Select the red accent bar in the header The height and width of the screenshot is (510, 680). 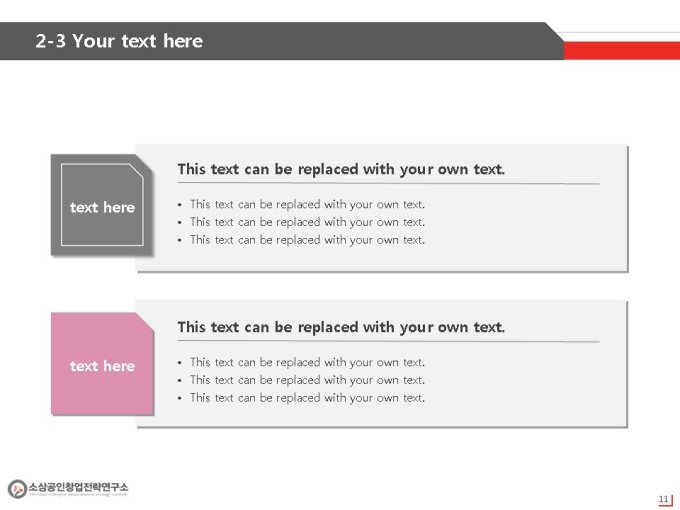[622, 50]
